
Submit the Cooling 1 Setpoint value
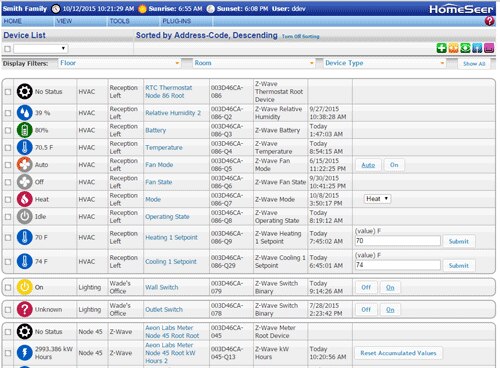point(459,266)
